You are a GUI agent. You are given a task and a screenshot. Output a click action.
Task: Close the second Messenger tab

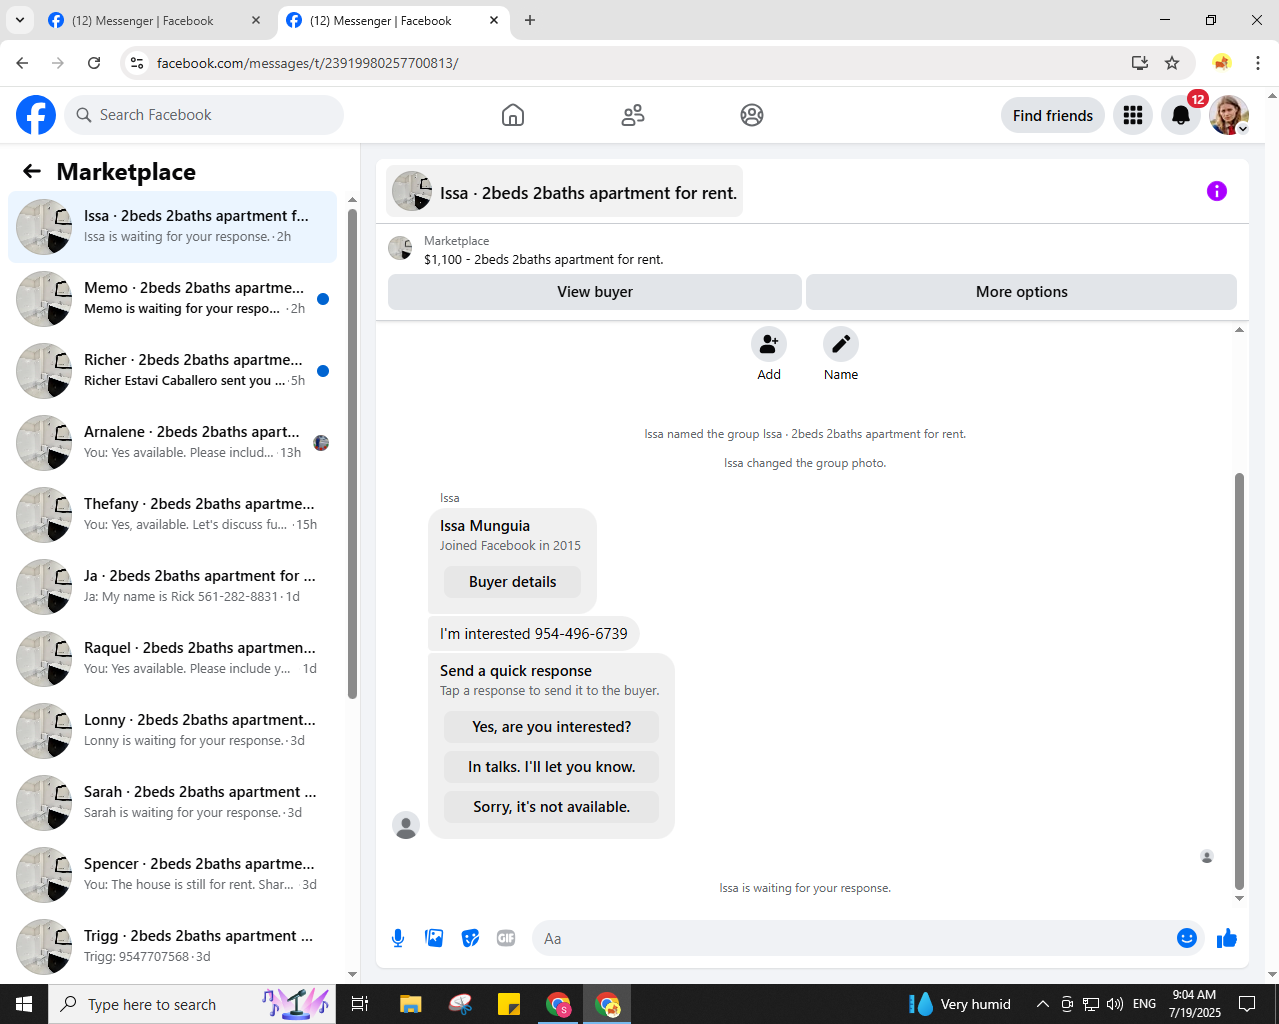tap(494, 20)
